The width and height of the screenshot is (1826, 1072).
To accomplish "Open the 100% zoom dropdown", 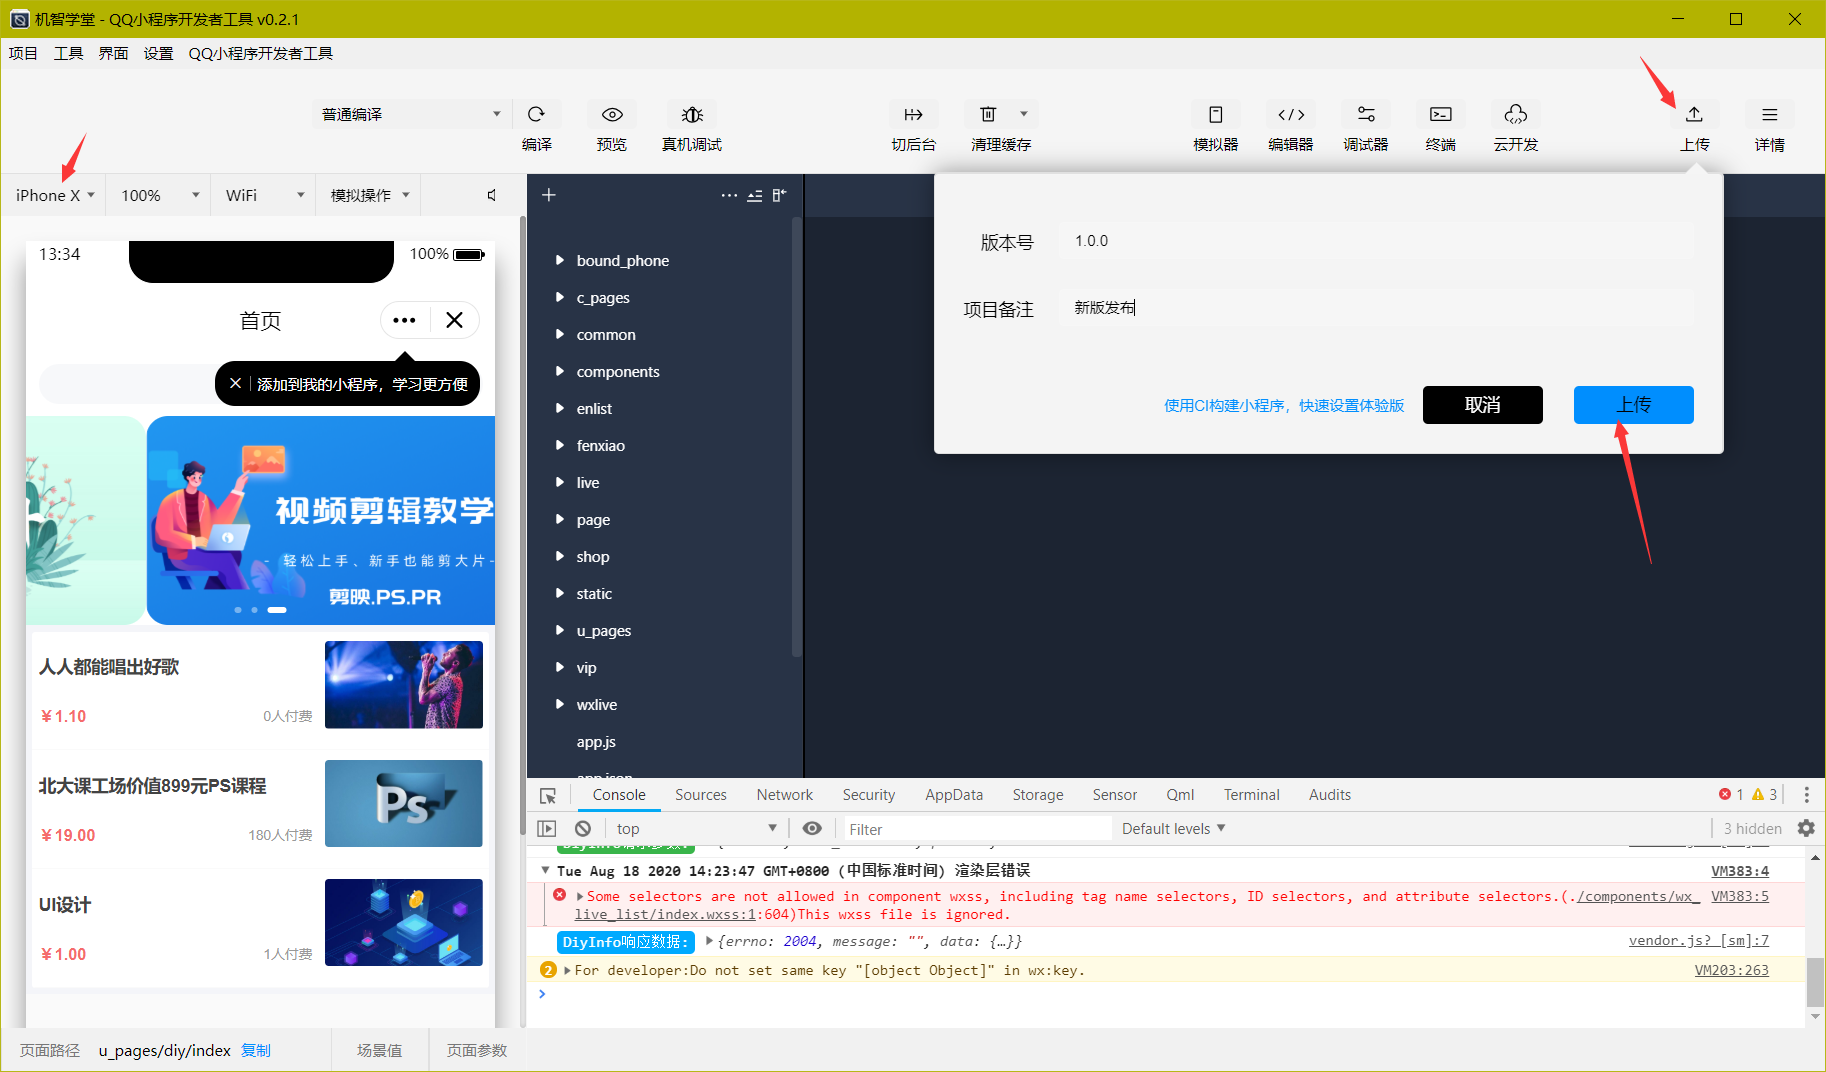I will click(x=160, y=195).
